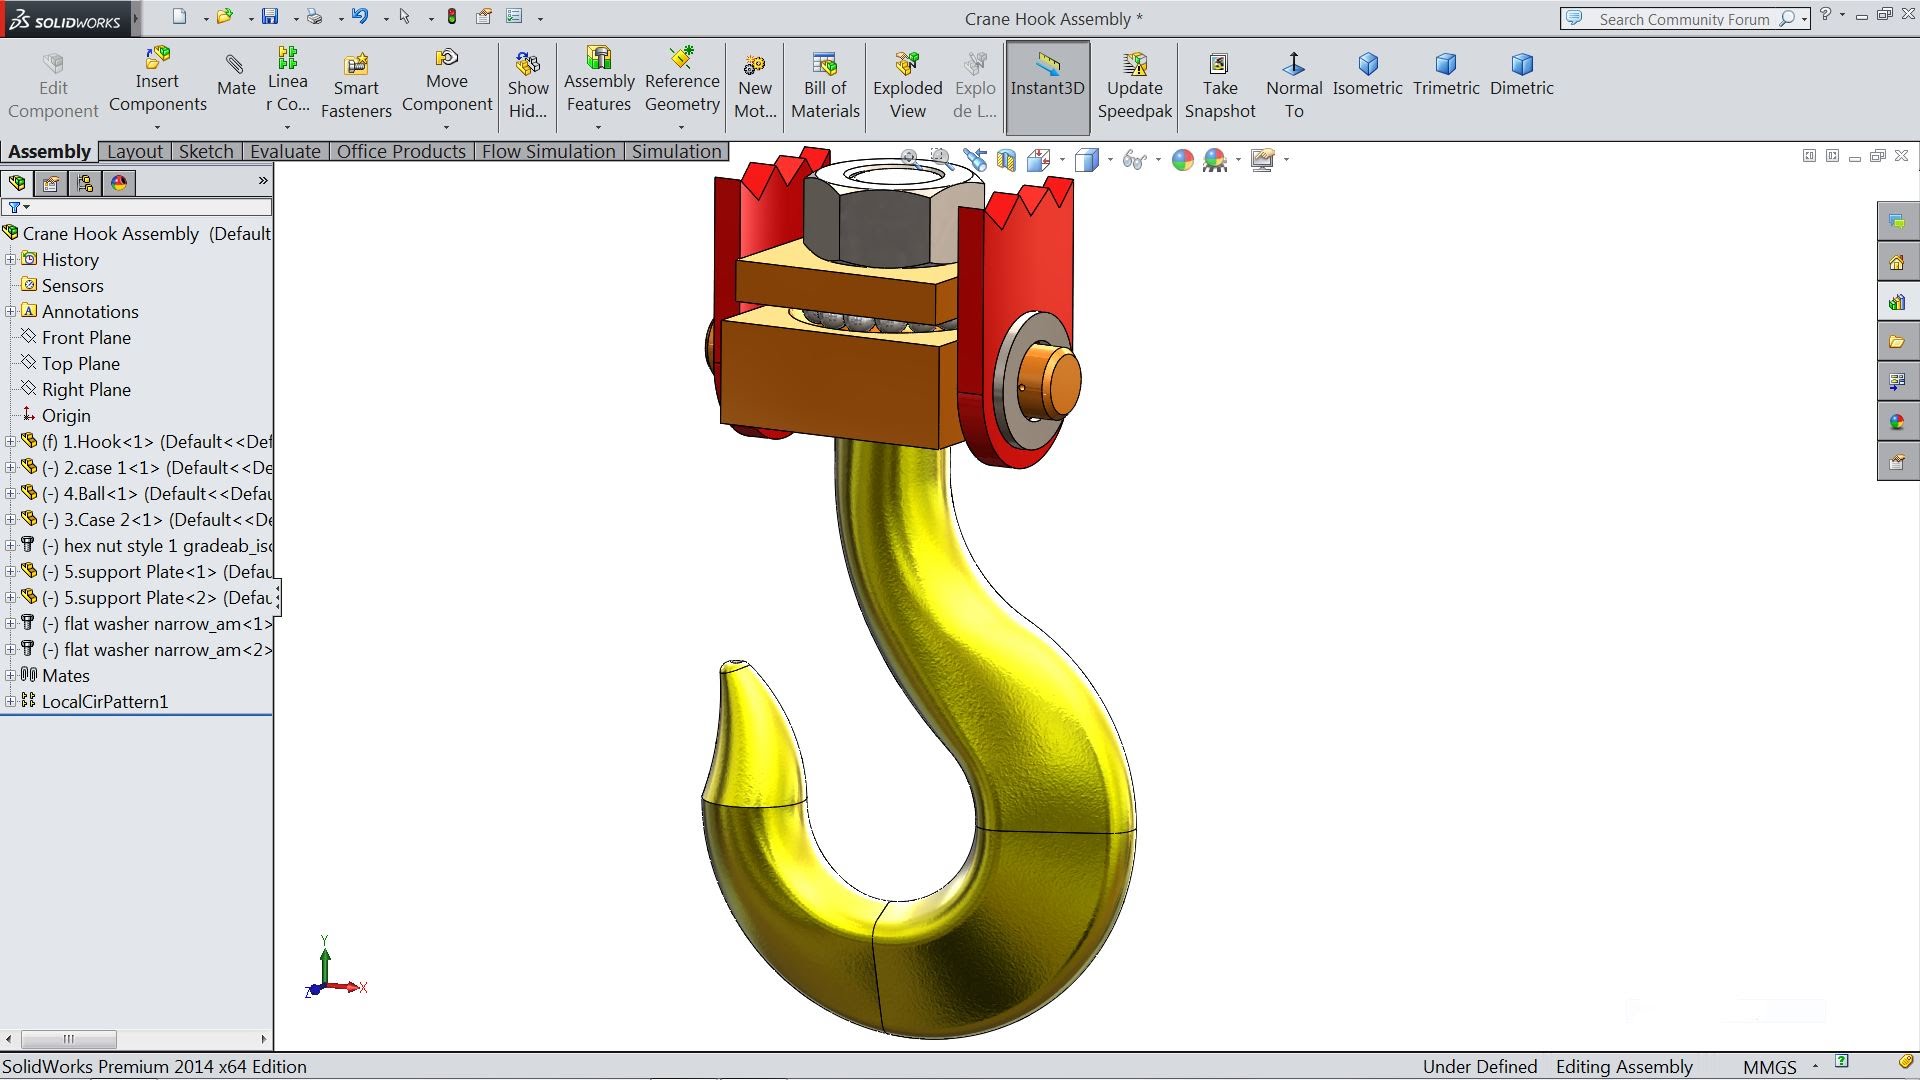This screenshot has width=1920, height=1080.
Task: Open DisplayManager tab icon
Action: pyautogui.click(x=119, y=183)
